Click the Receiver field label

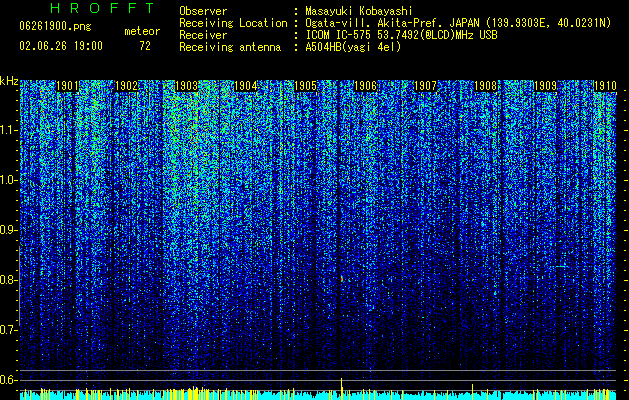pyautogui.click(x=203, y=35)
